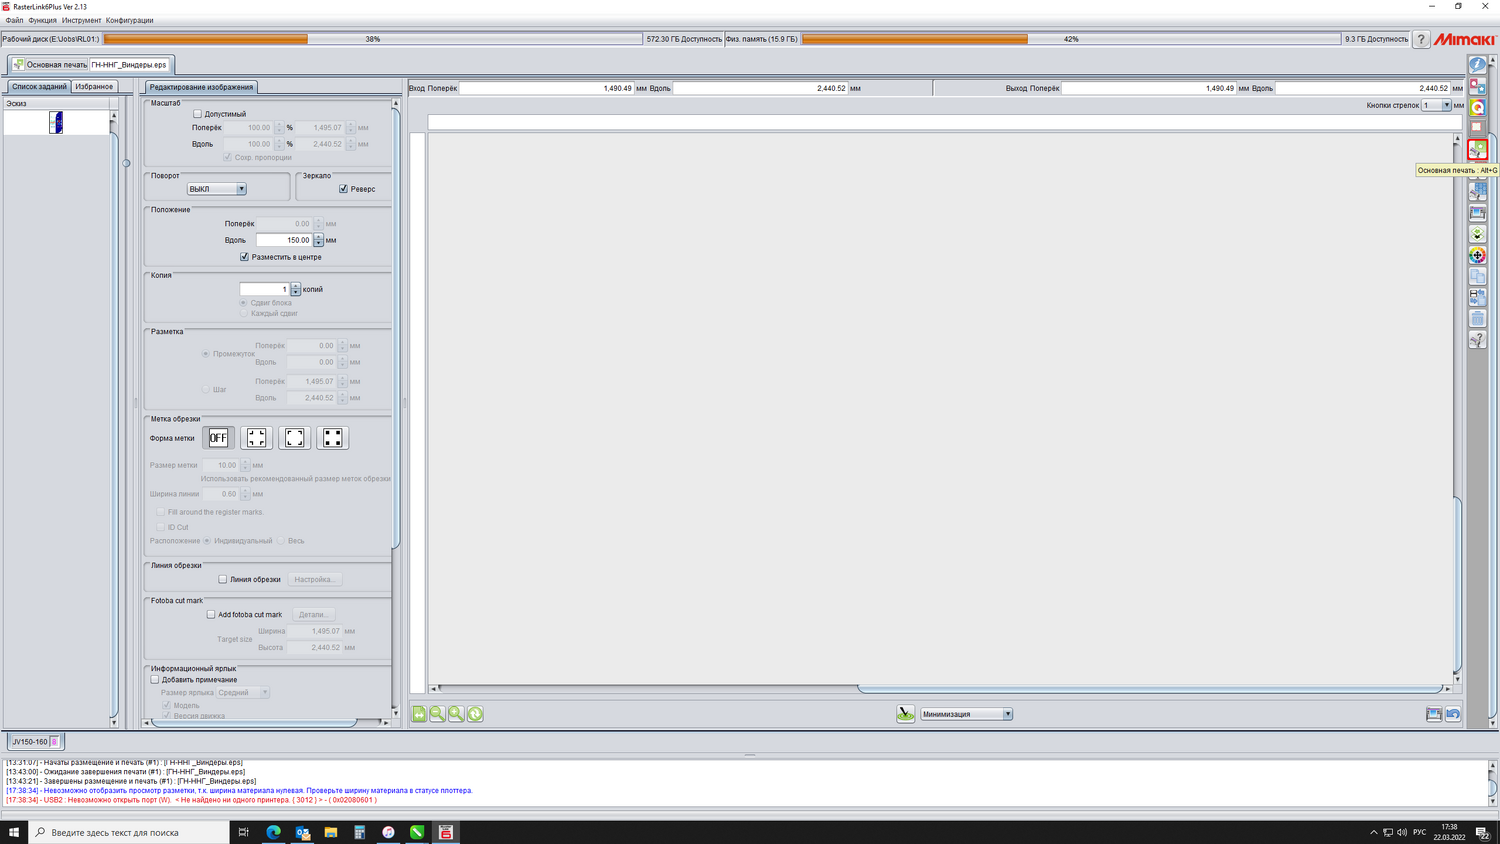The width and height of the screenshot is (1500, 844).
Task: Open the Кнопки стрелок step dropdown
Action: [x=1436, y=105]
